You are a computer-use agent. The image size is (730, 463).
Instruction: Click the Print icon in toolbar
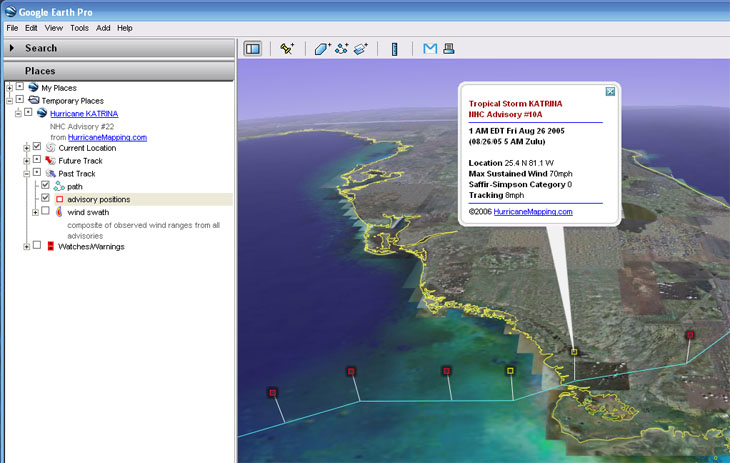(x=449, y=48)
